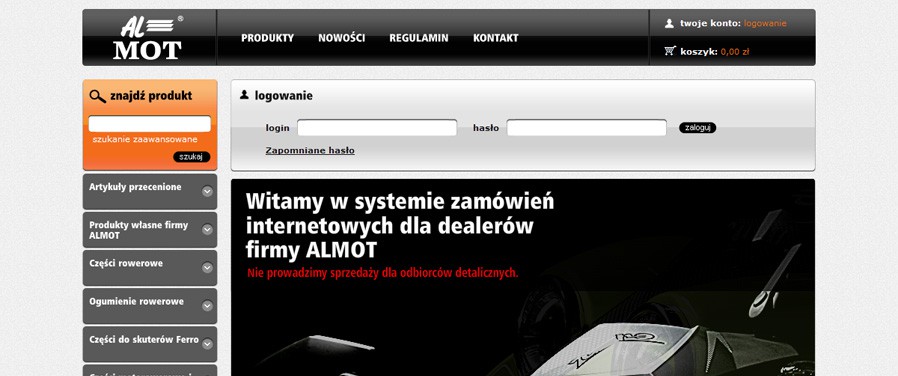898x376 pixels.
Task: Open the Artykuły przecenione category
Action: tap(135, 187)
